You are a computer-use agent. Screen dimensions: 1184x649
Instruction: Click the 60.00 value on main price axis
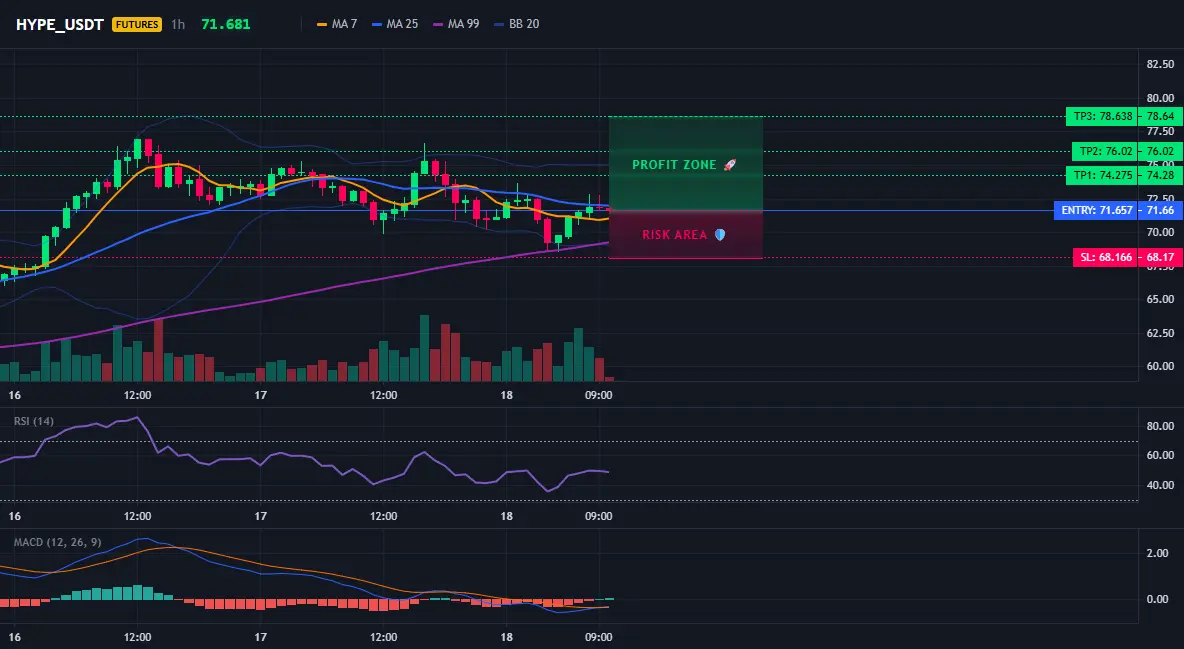point(1160,366)
